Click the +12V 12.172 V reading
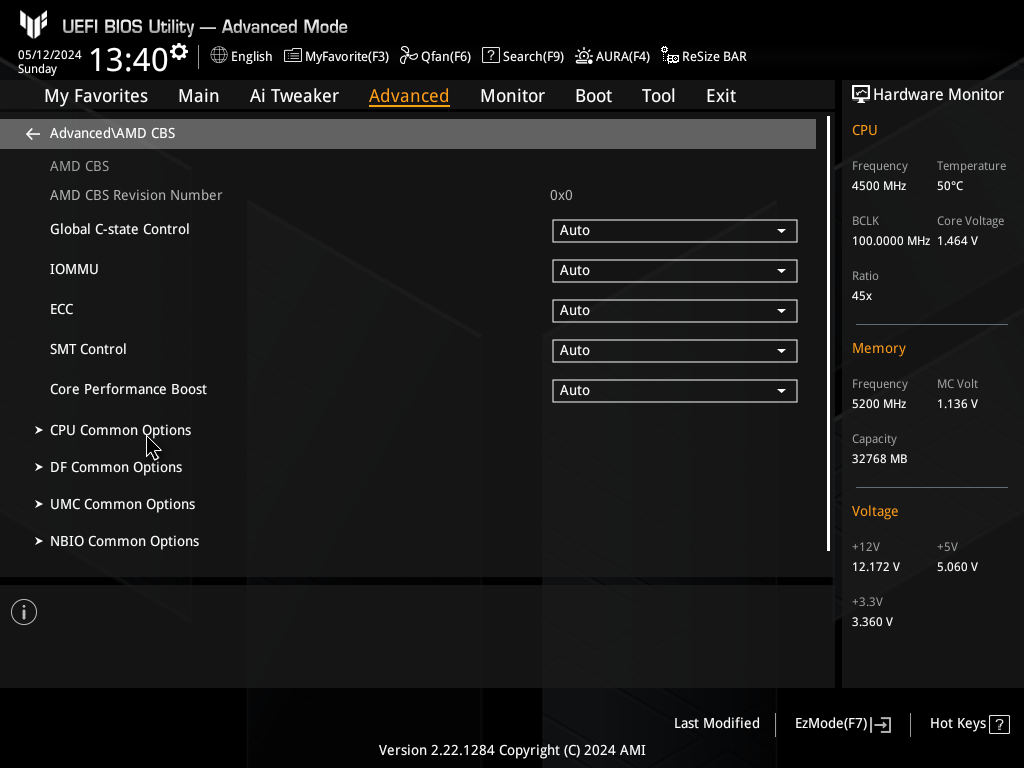The width and height of the screenshot is (1024, 768). 876,567
